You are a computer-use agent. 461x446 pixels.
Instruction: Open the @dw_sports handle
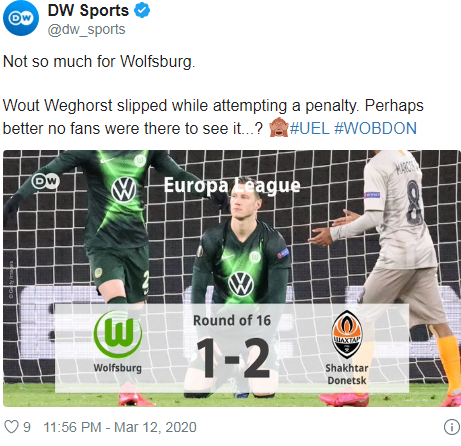(x=86, y=30)
